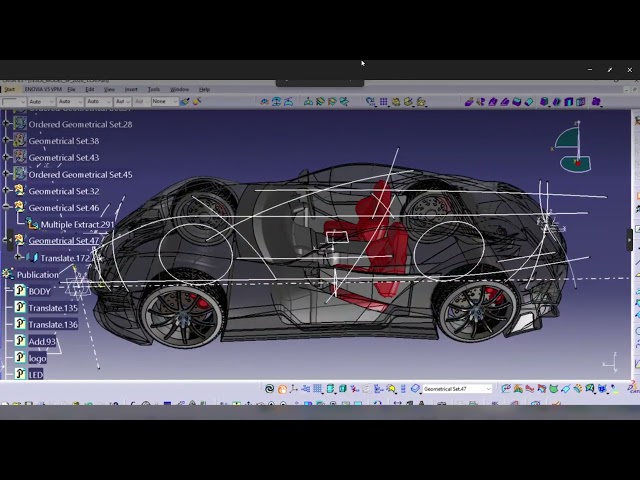Select the Publication node

[x=38, y=275]
